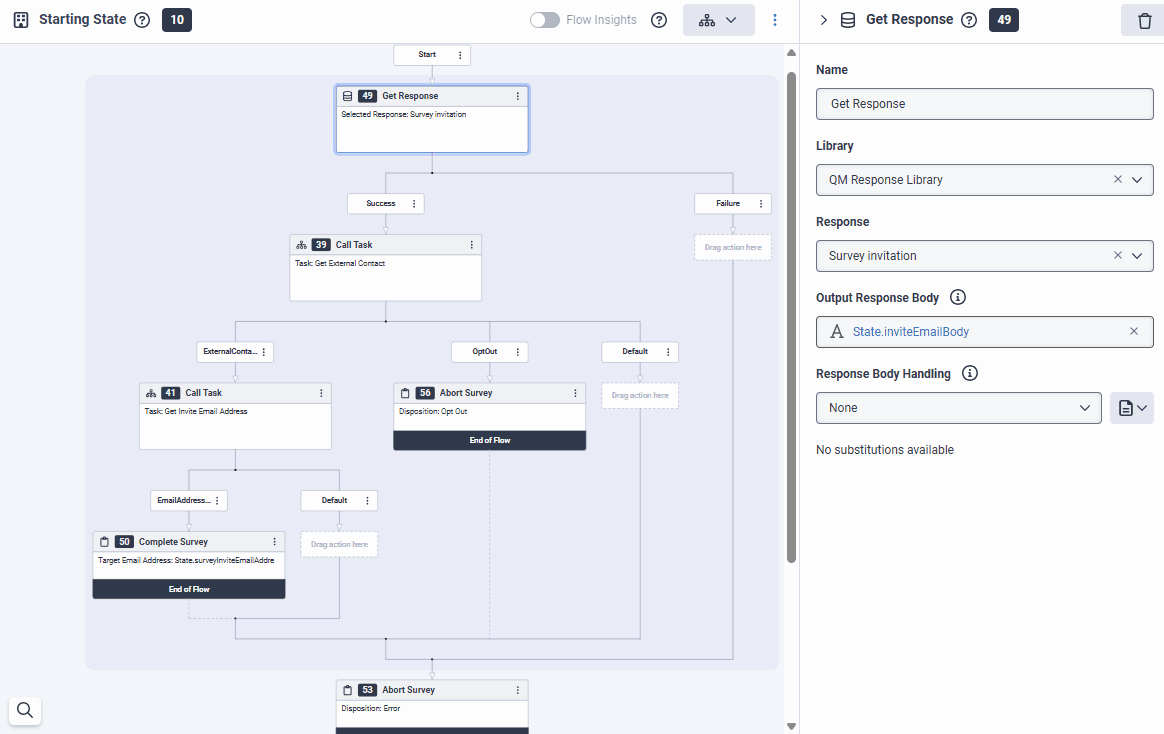Open three-dot menu on Get Response node
This screenshot has width=1164, height=734.
518,96
